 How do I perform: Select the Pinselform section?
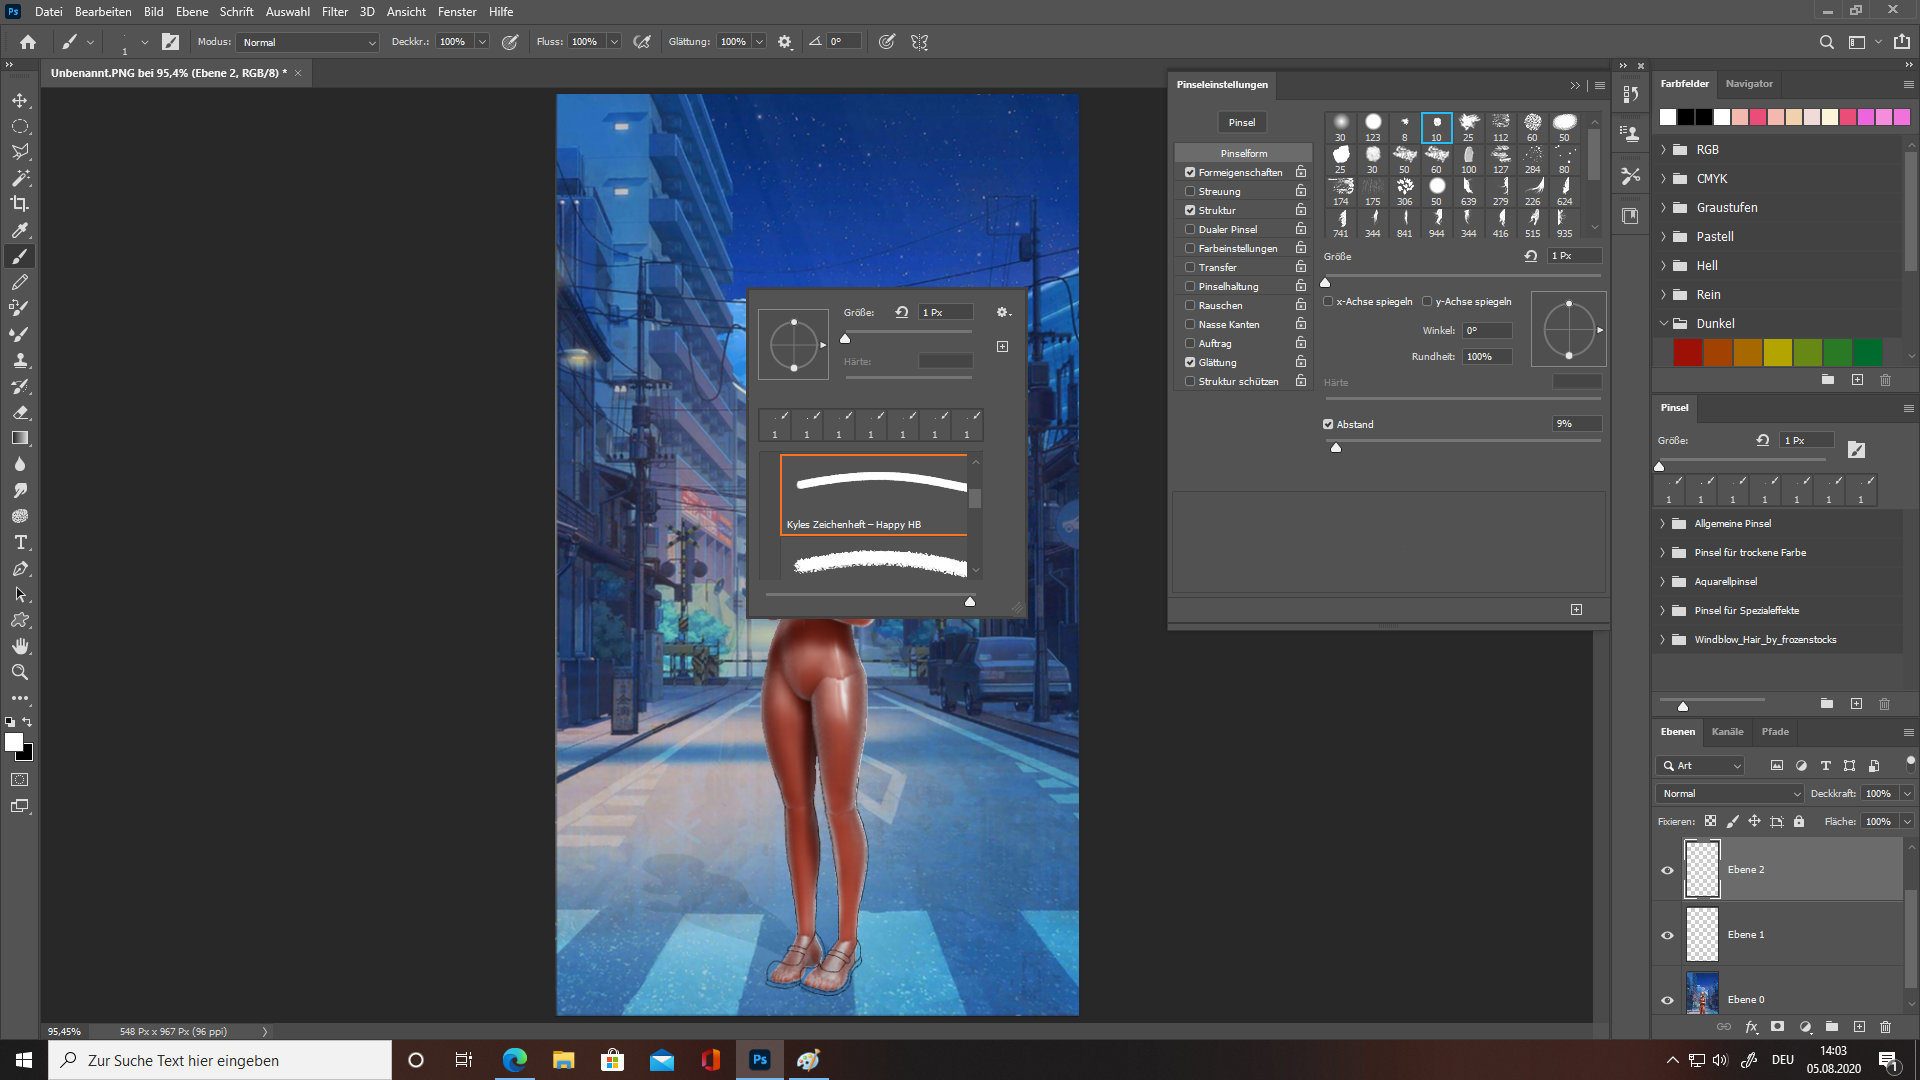[x=1243, y=153]
